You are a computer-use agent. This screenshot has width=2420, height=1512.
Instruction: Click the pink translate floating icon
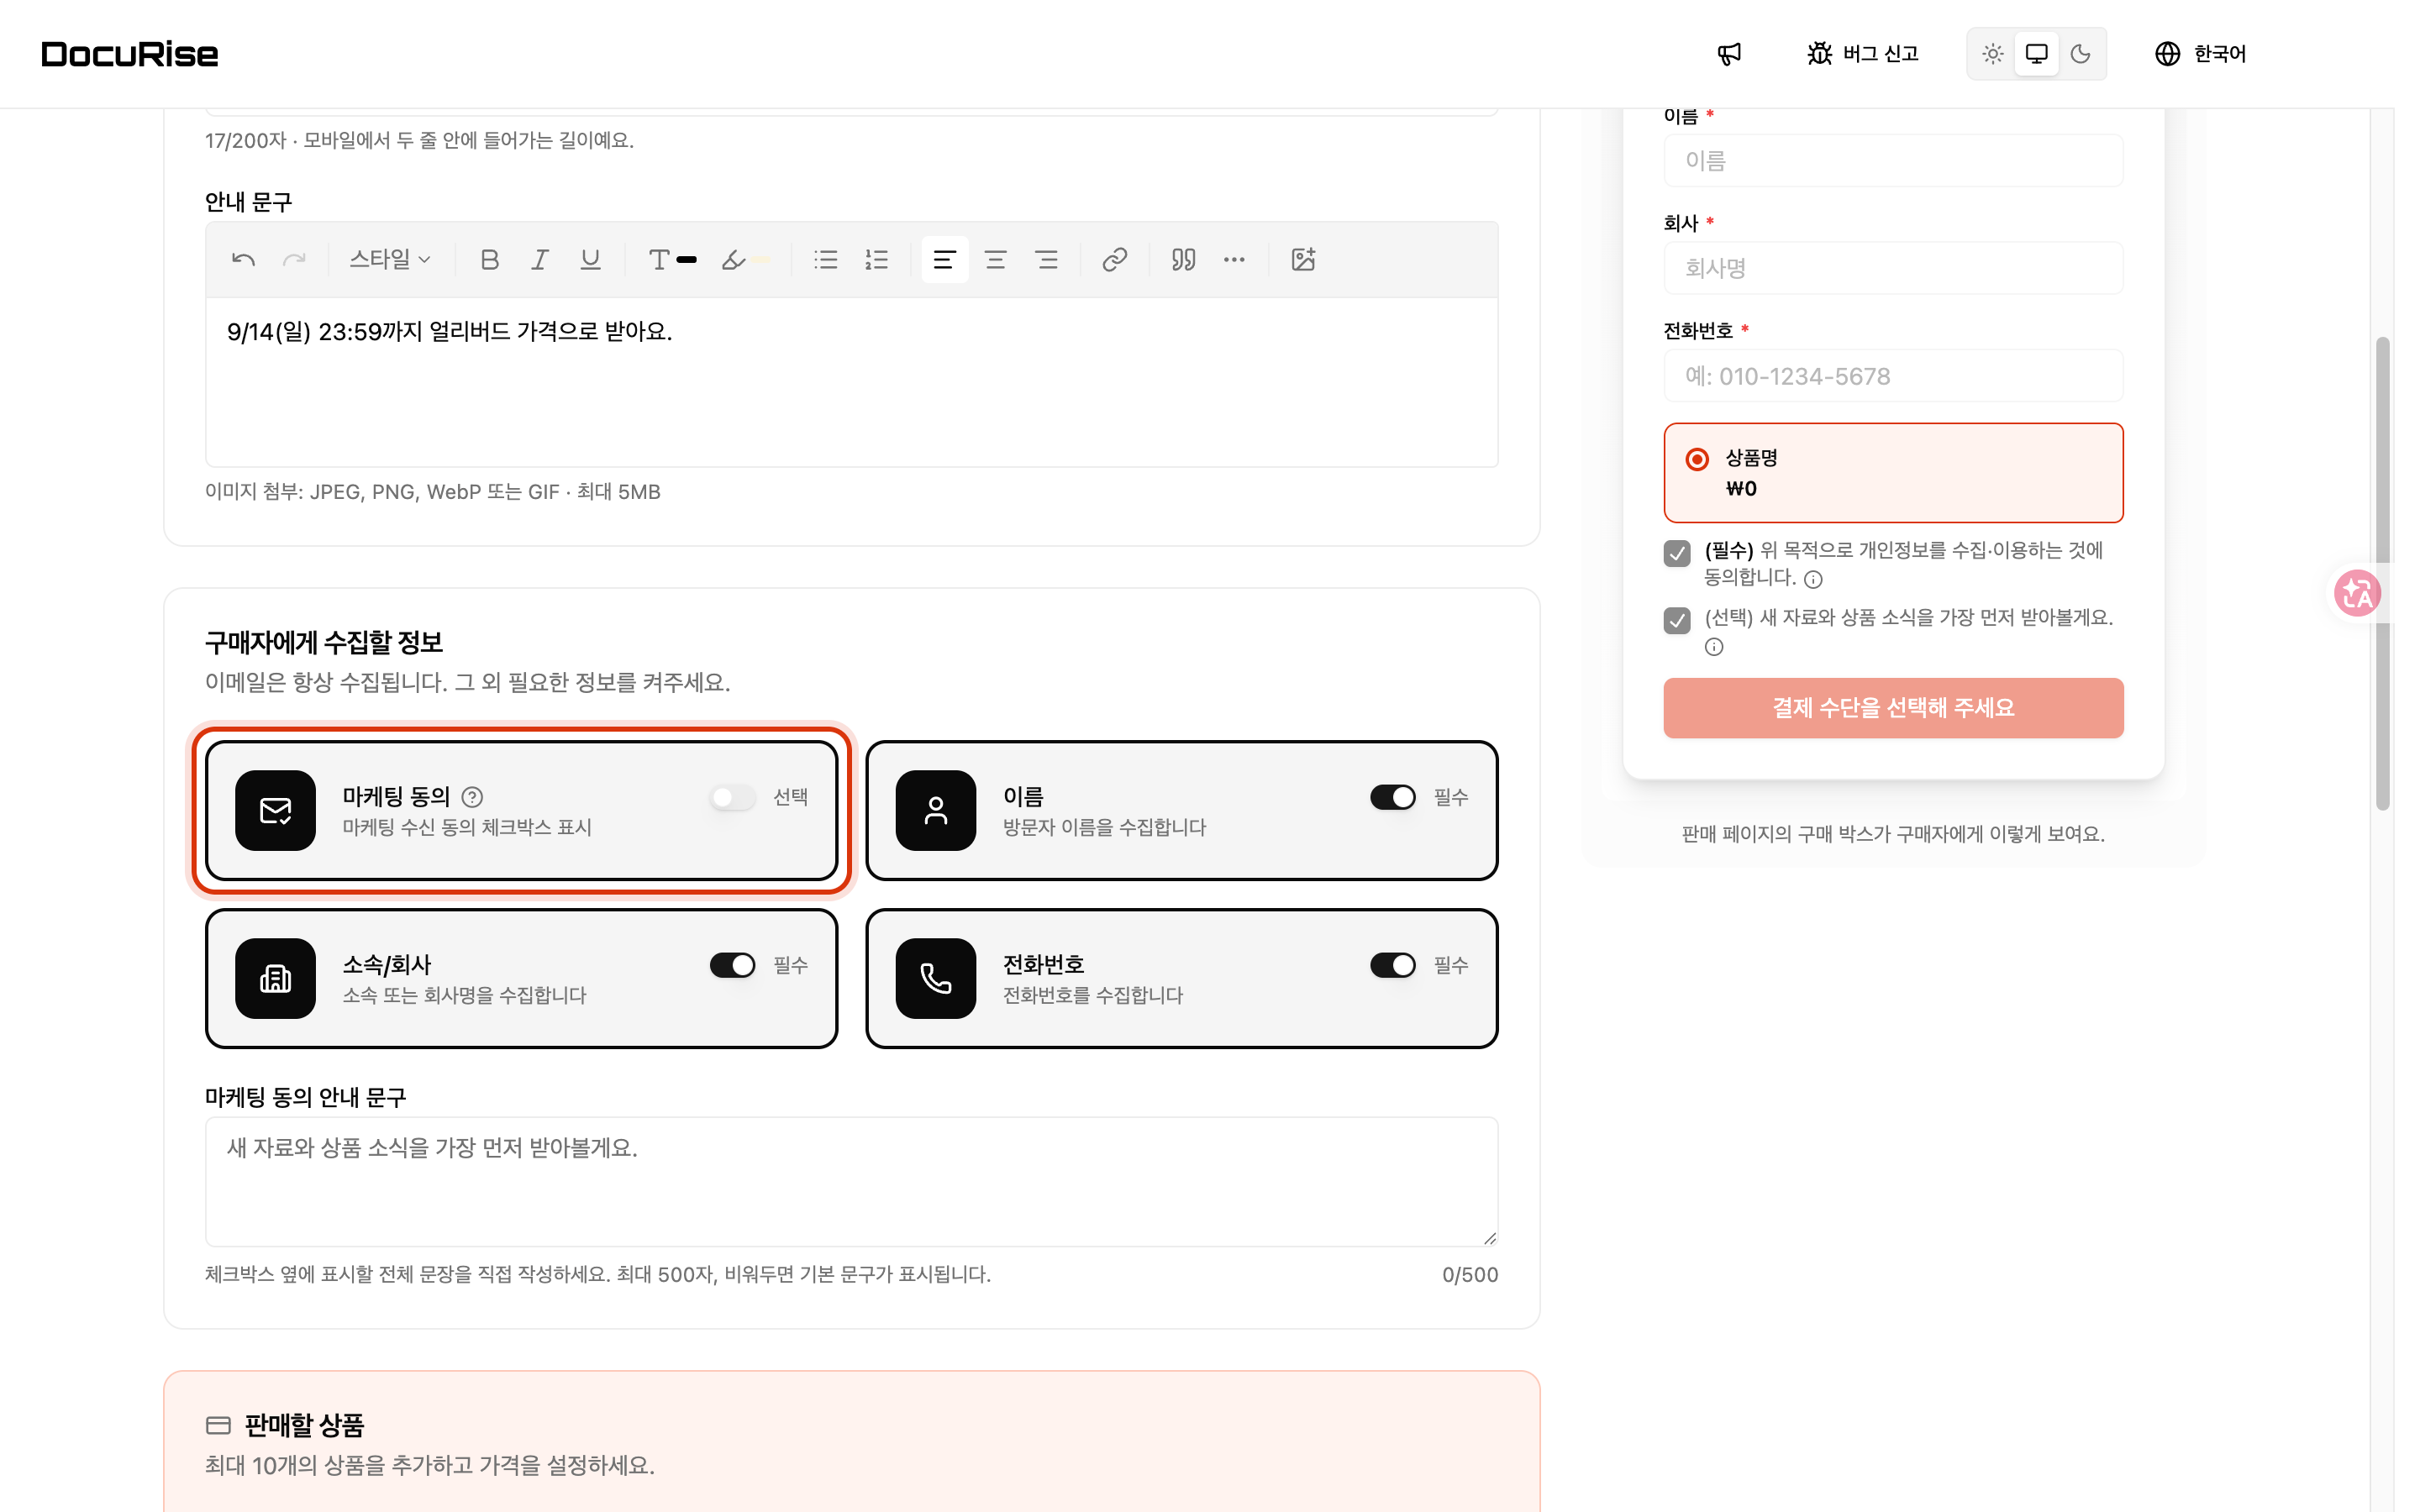2357,593
